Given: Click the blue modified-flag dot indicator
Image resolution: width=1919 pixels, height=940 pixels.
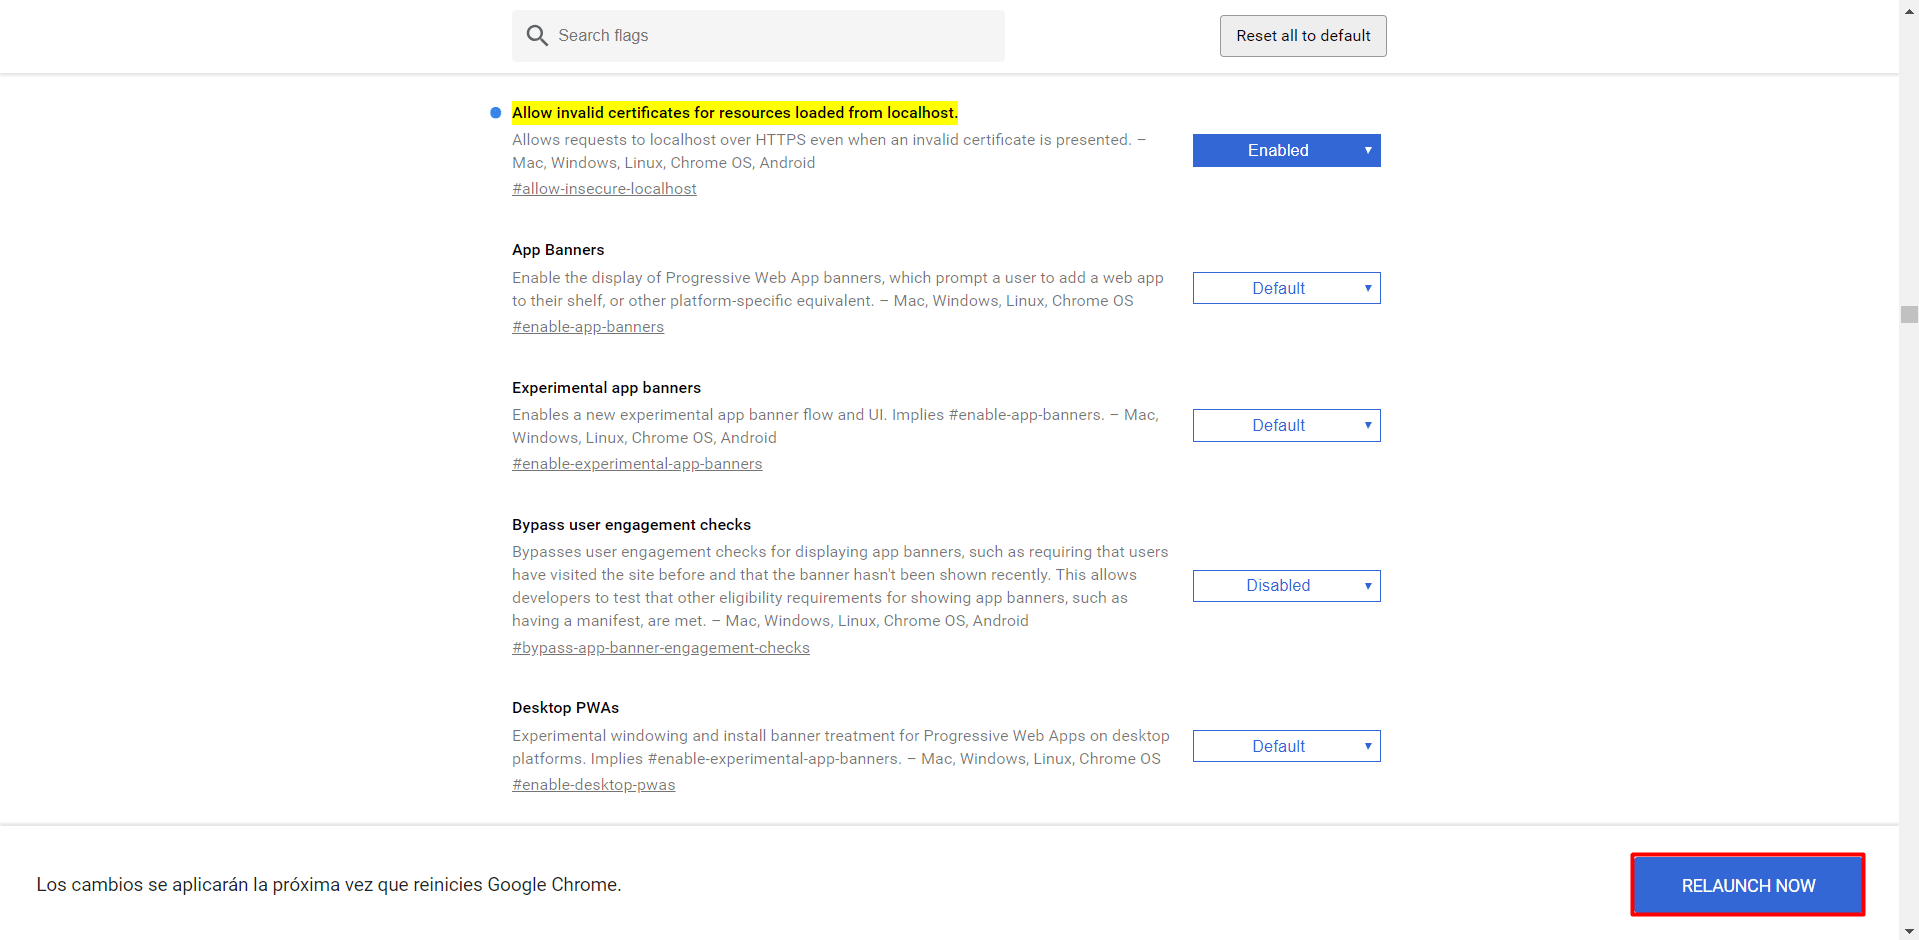Looking at the screenshot, I should point(495,113).
